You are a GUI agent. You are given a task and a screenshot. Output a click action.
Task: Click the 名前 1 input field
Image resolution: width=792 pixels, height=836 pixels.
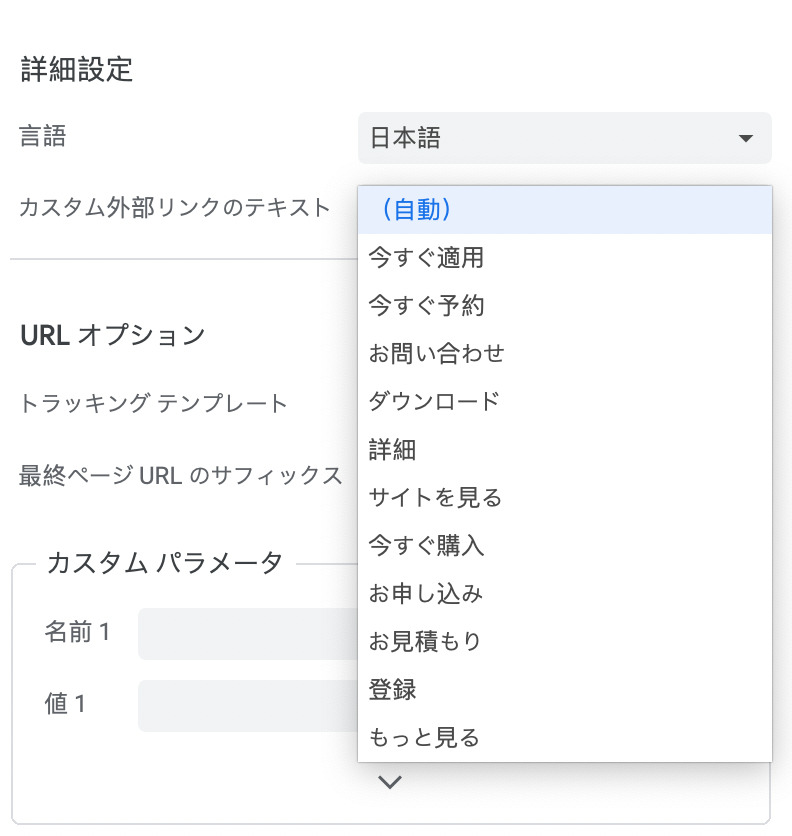click(x=246, y=633)
